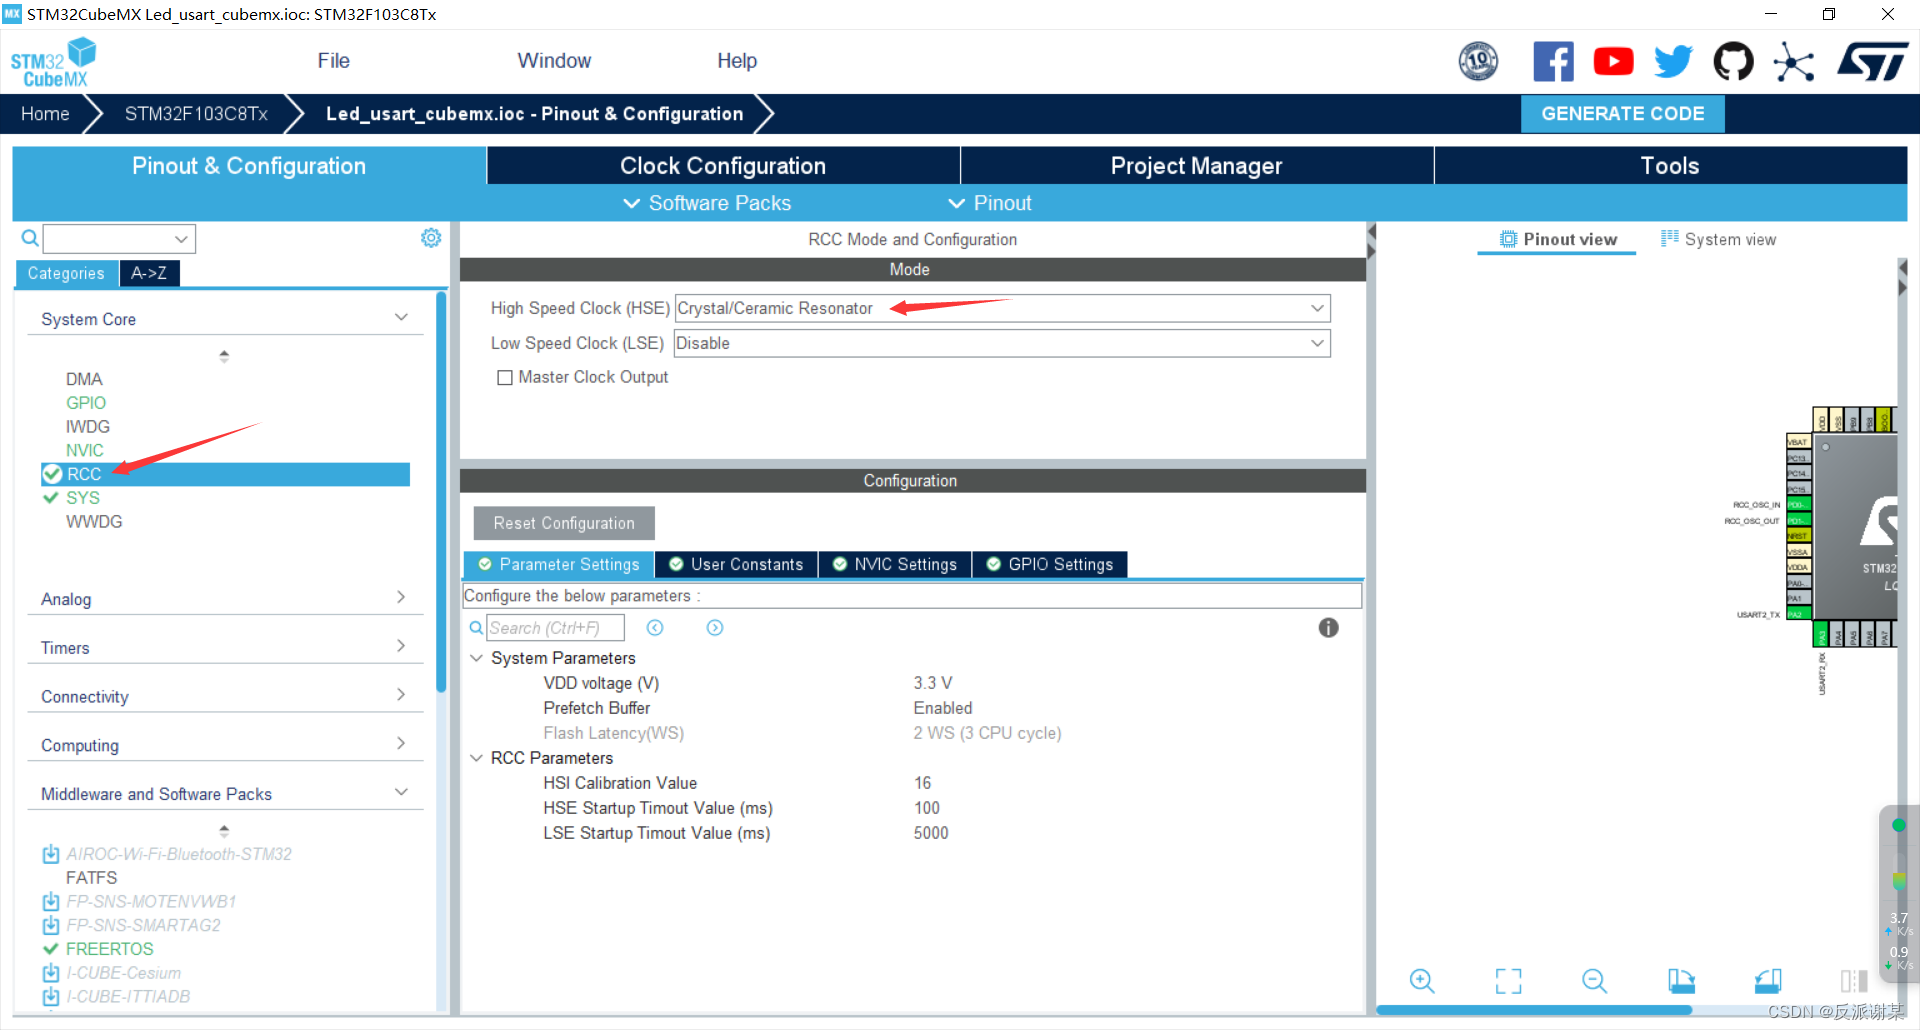Screen dimensions: 1920x1030
Task: Zoom in on the pinout view
Action: [1422, 981]
